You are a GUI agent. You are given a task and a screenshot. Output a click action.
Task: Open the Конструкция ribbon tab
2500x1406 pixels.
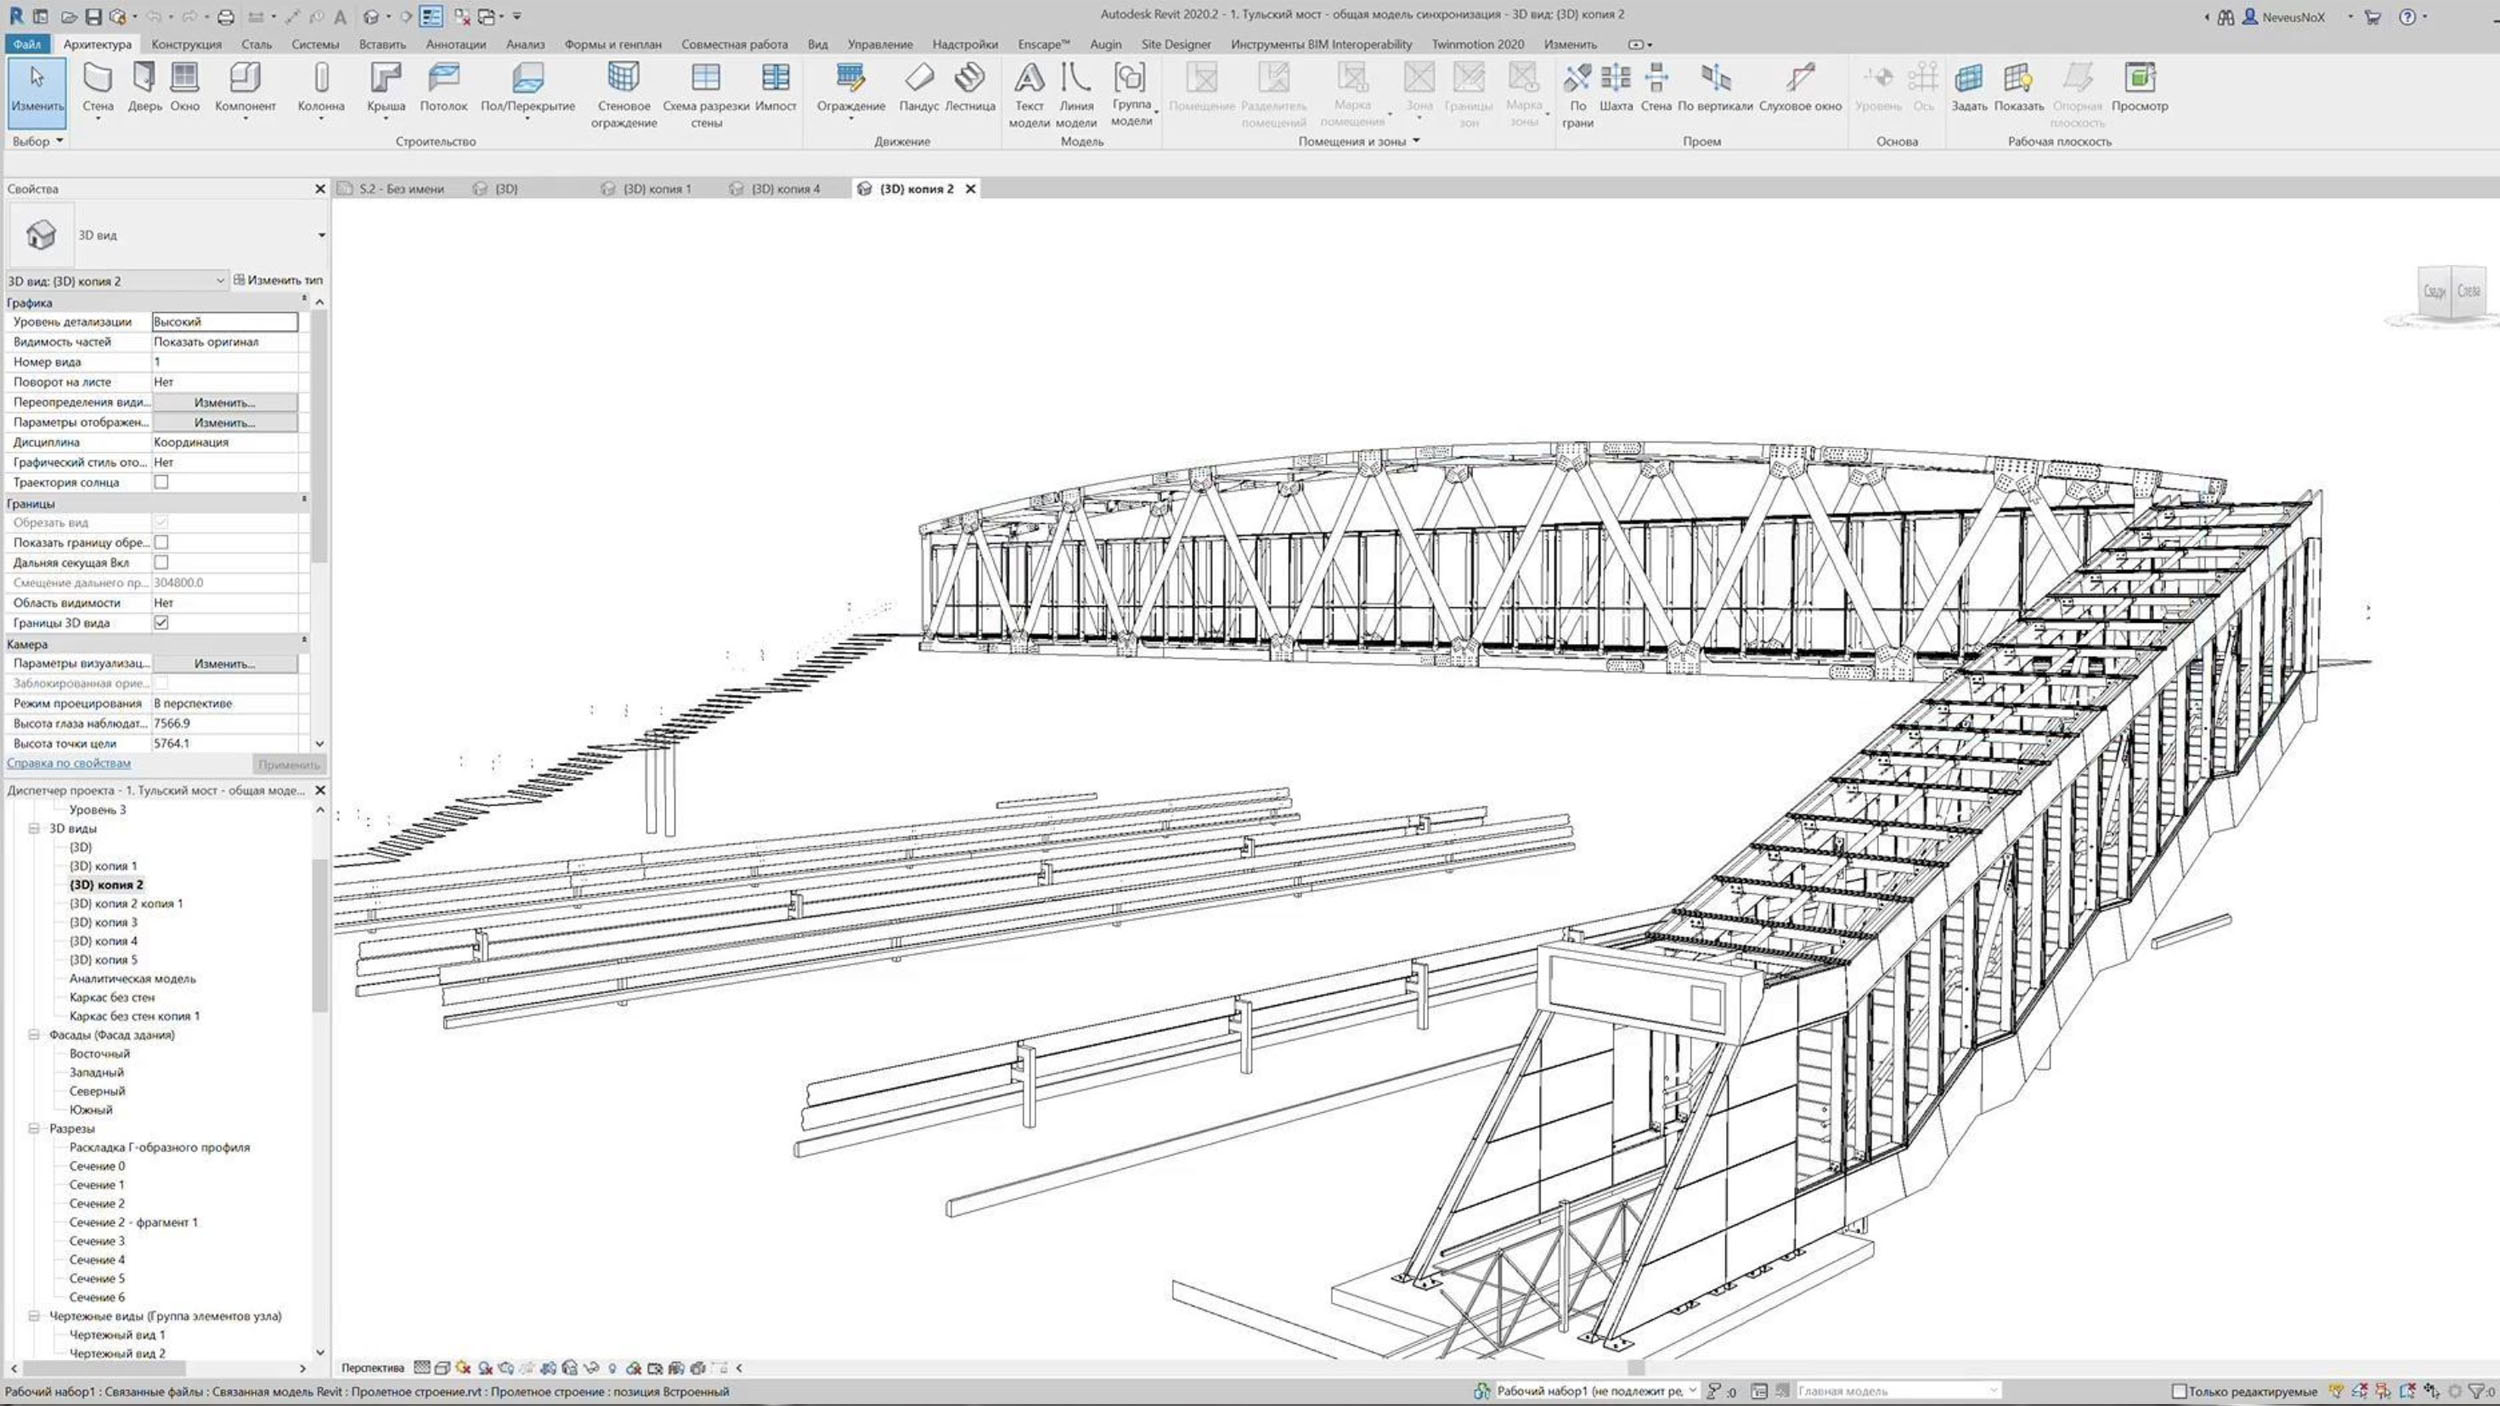(186, 44)
